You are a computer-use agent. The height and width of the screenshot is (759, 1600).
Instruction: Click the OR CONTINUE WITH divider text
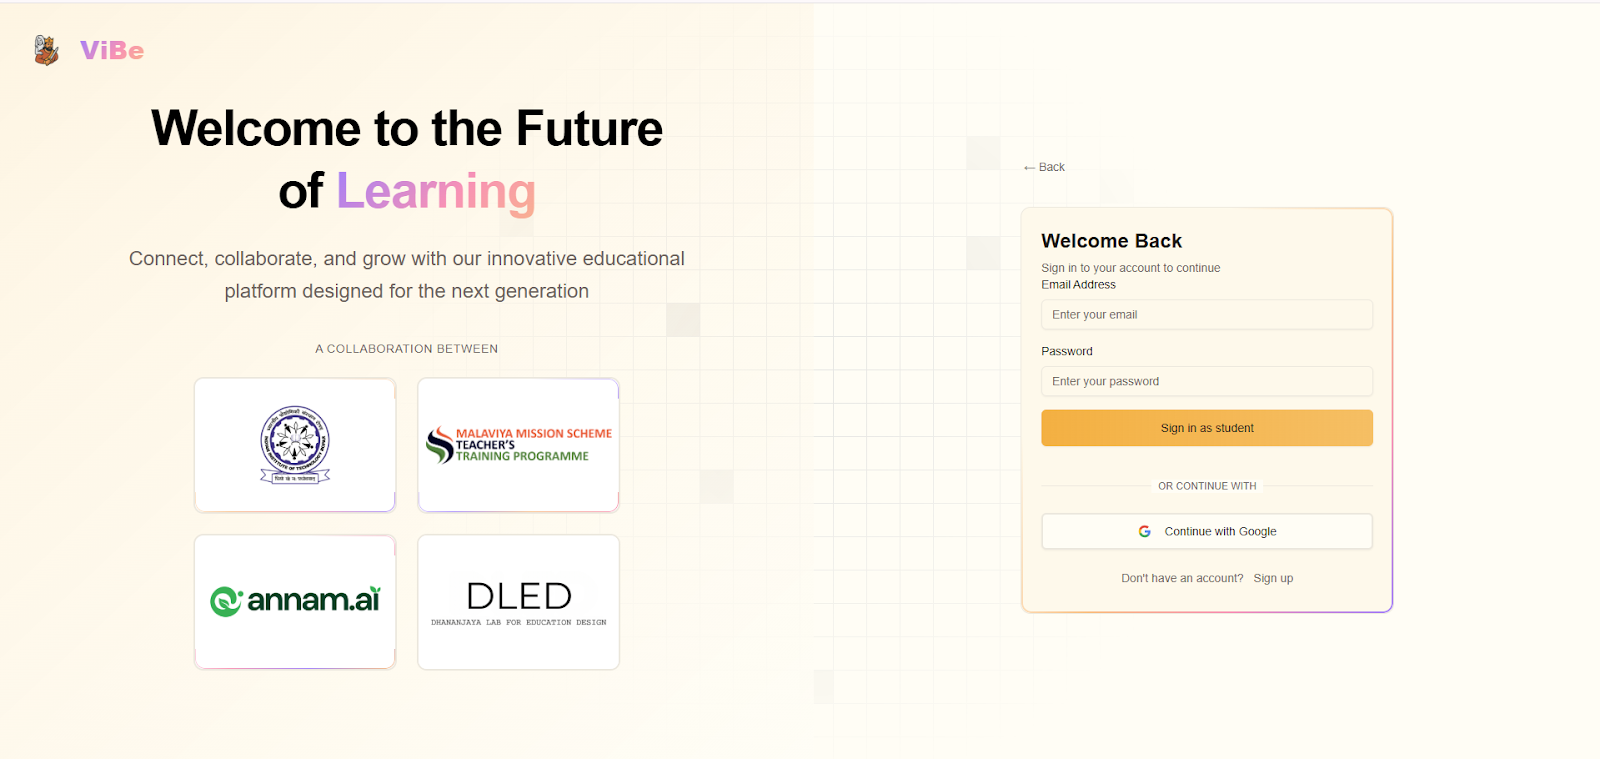[x=1206, y=485]
